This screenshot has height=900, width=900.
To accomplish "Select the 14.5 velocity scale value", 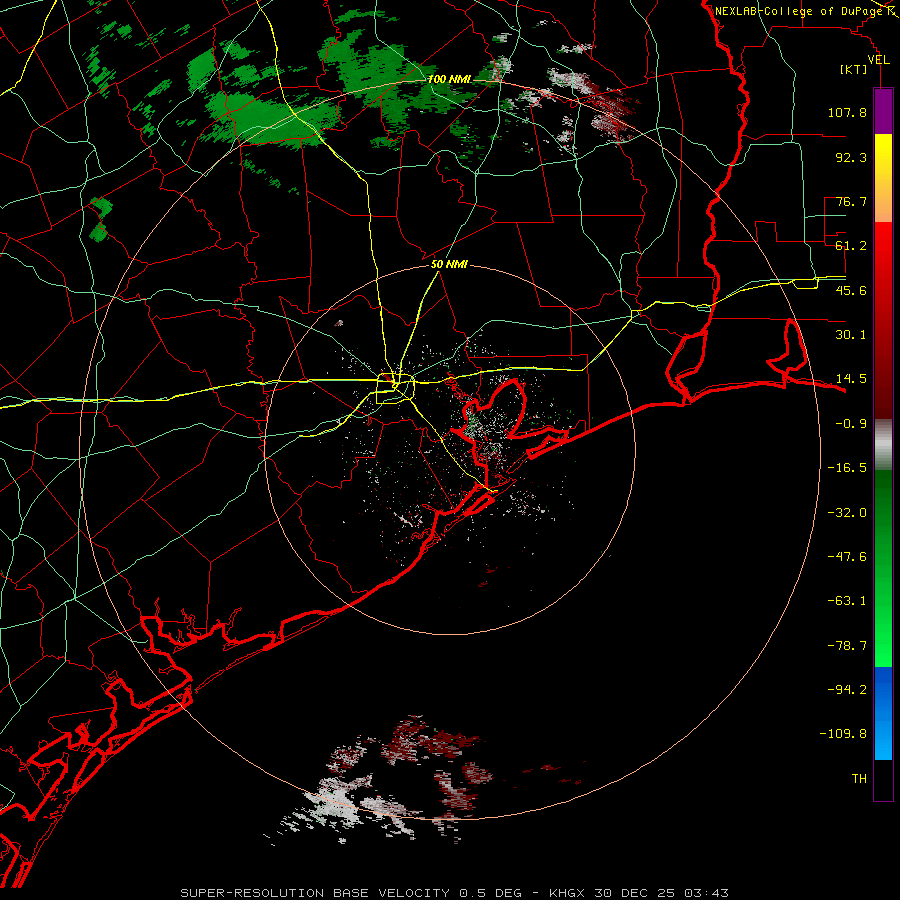I will pos(851,379).
